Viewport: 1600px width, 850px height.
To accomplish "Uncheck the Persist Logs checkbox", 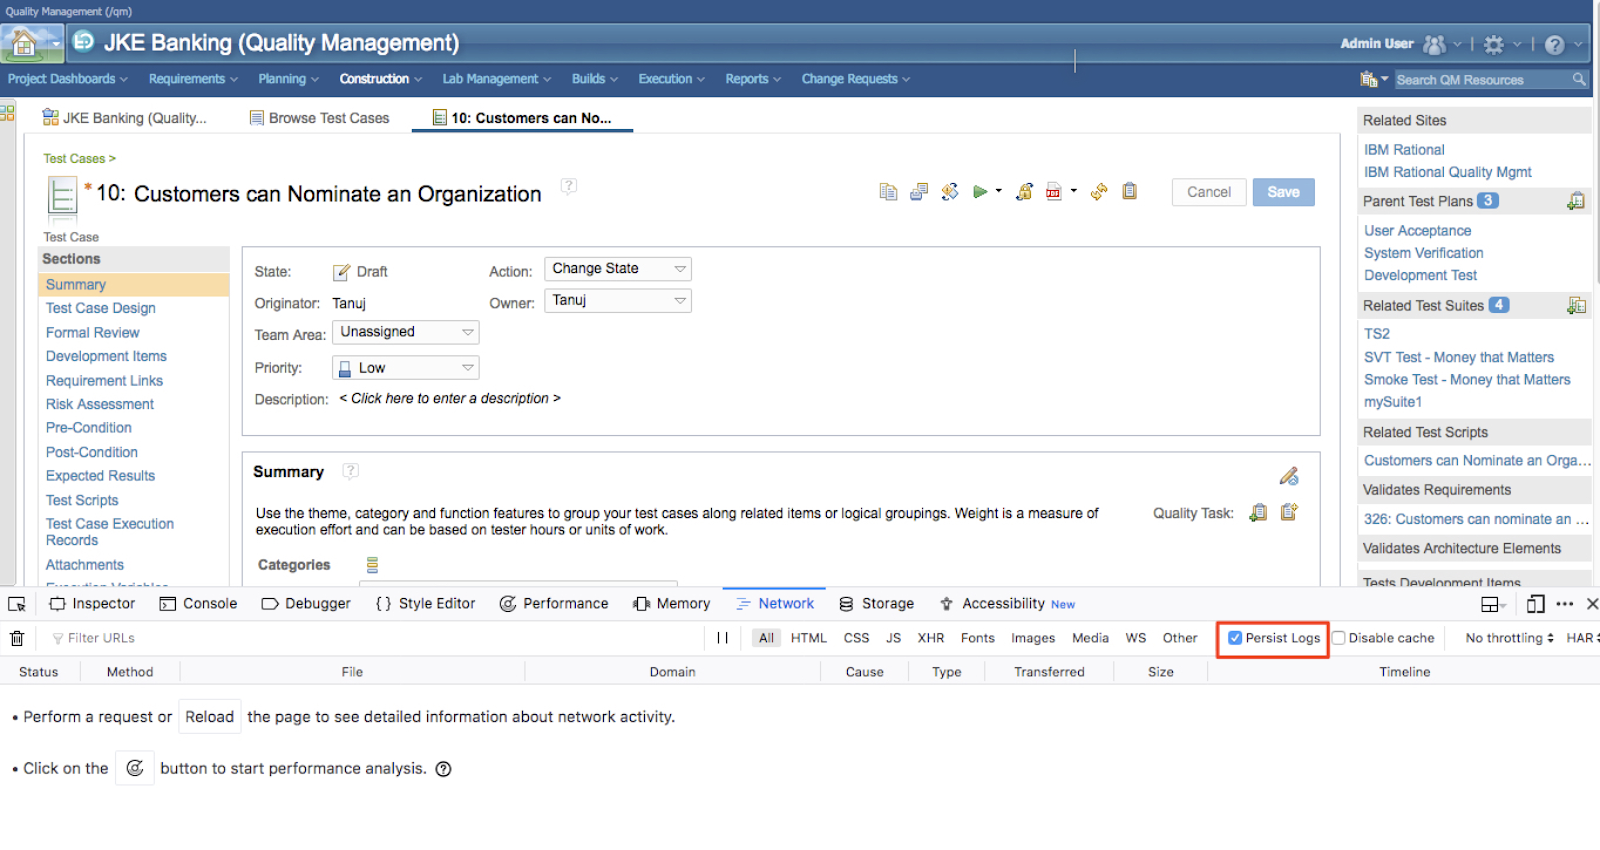I will 1235,638.
